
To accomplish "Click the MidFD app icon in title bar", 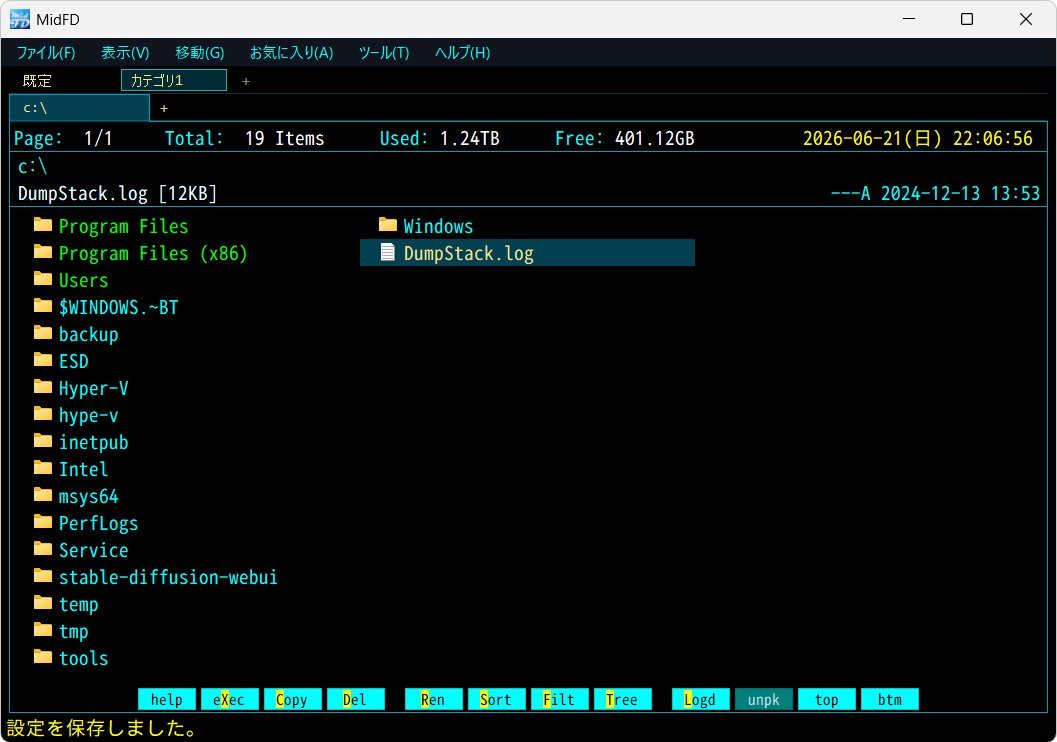I will coord(20,19).
